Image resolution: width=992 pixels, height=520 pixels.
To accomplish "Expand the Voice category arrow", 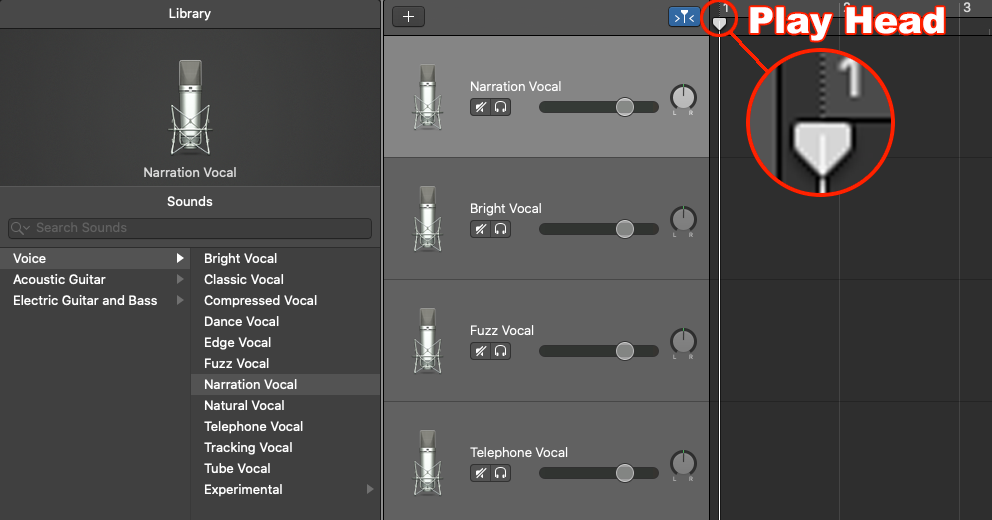I will [180, 258].
